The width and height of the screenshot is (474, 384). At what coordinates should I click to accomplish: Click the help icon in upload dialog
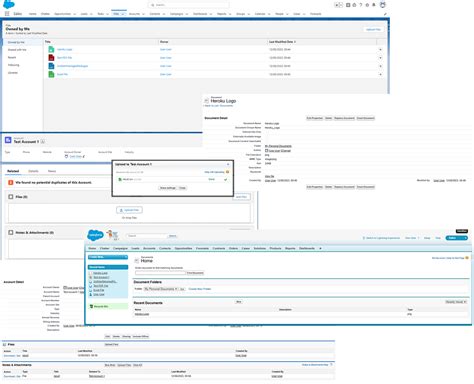point(228,172)
